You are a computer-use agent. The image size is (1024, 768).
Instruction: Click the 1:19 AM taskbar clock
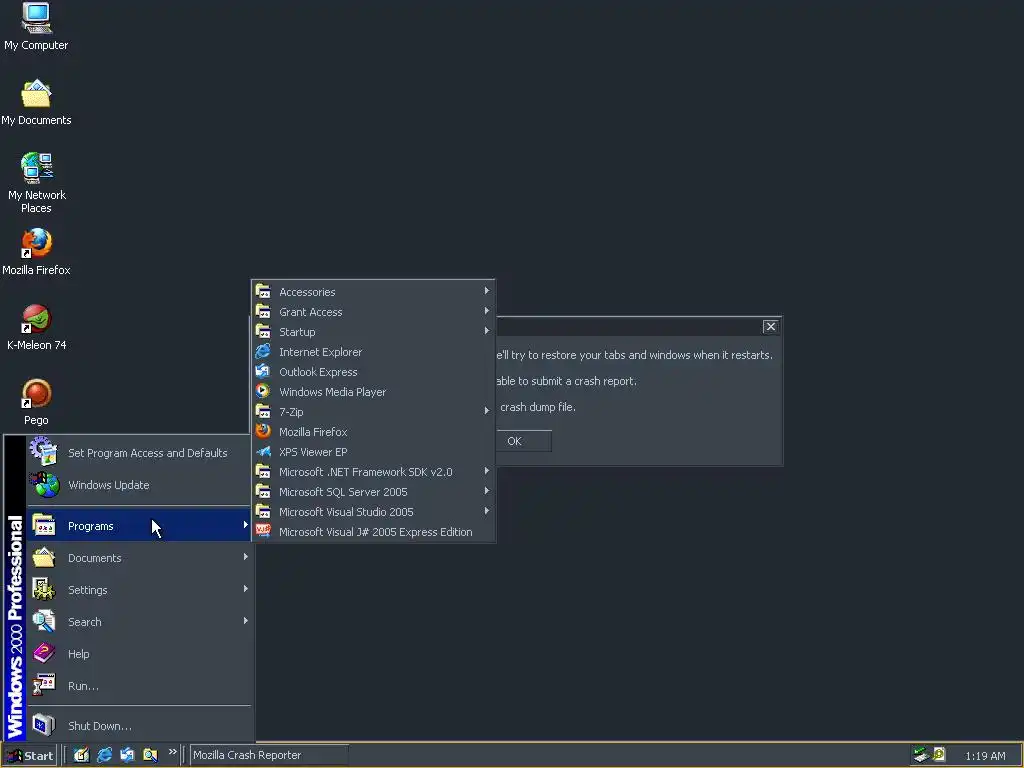pos(985,756)
